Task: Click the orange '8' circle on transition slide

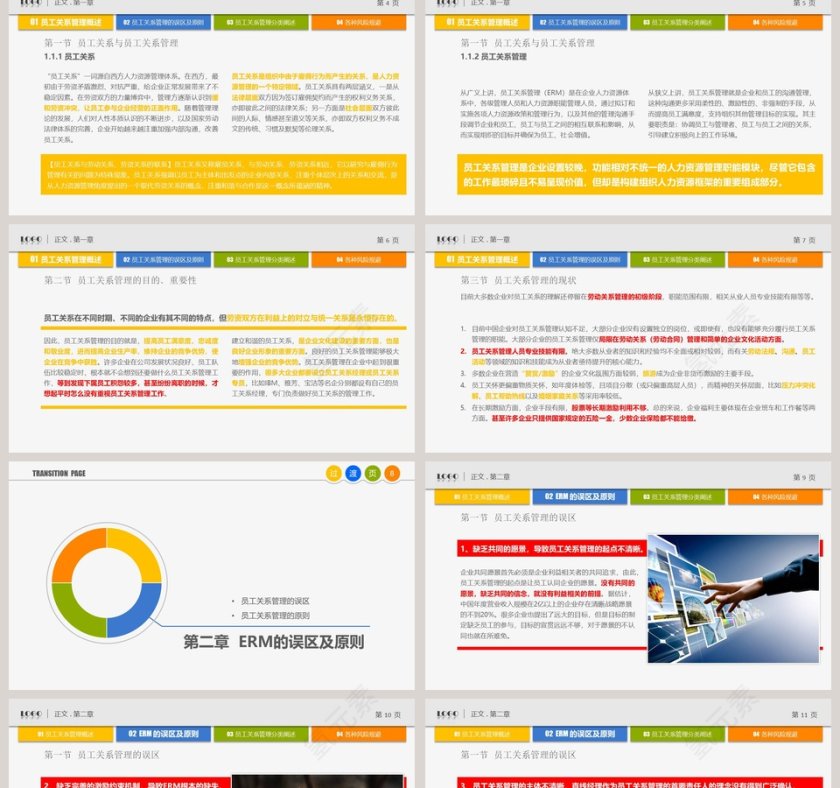Action: click(392, 474)
